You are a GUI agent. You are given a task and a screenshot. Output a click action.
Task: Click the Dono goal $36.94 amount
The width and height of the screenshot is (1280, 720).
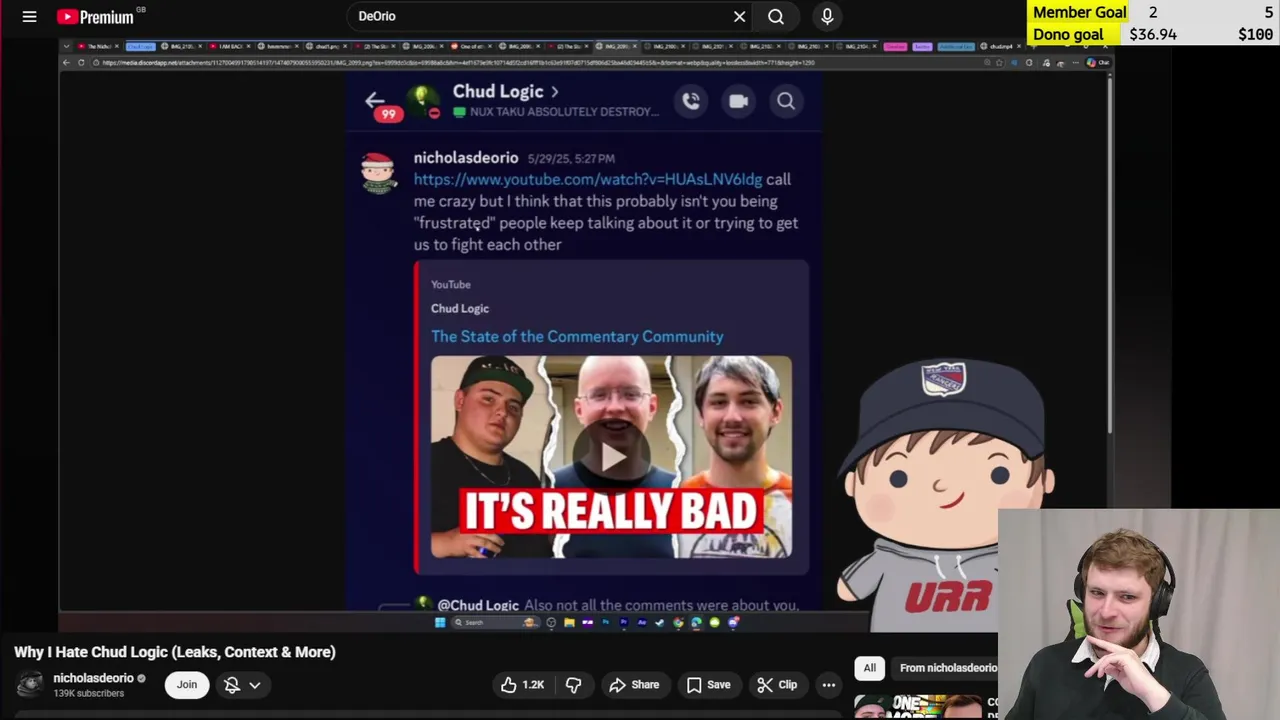pos(1153,34)
